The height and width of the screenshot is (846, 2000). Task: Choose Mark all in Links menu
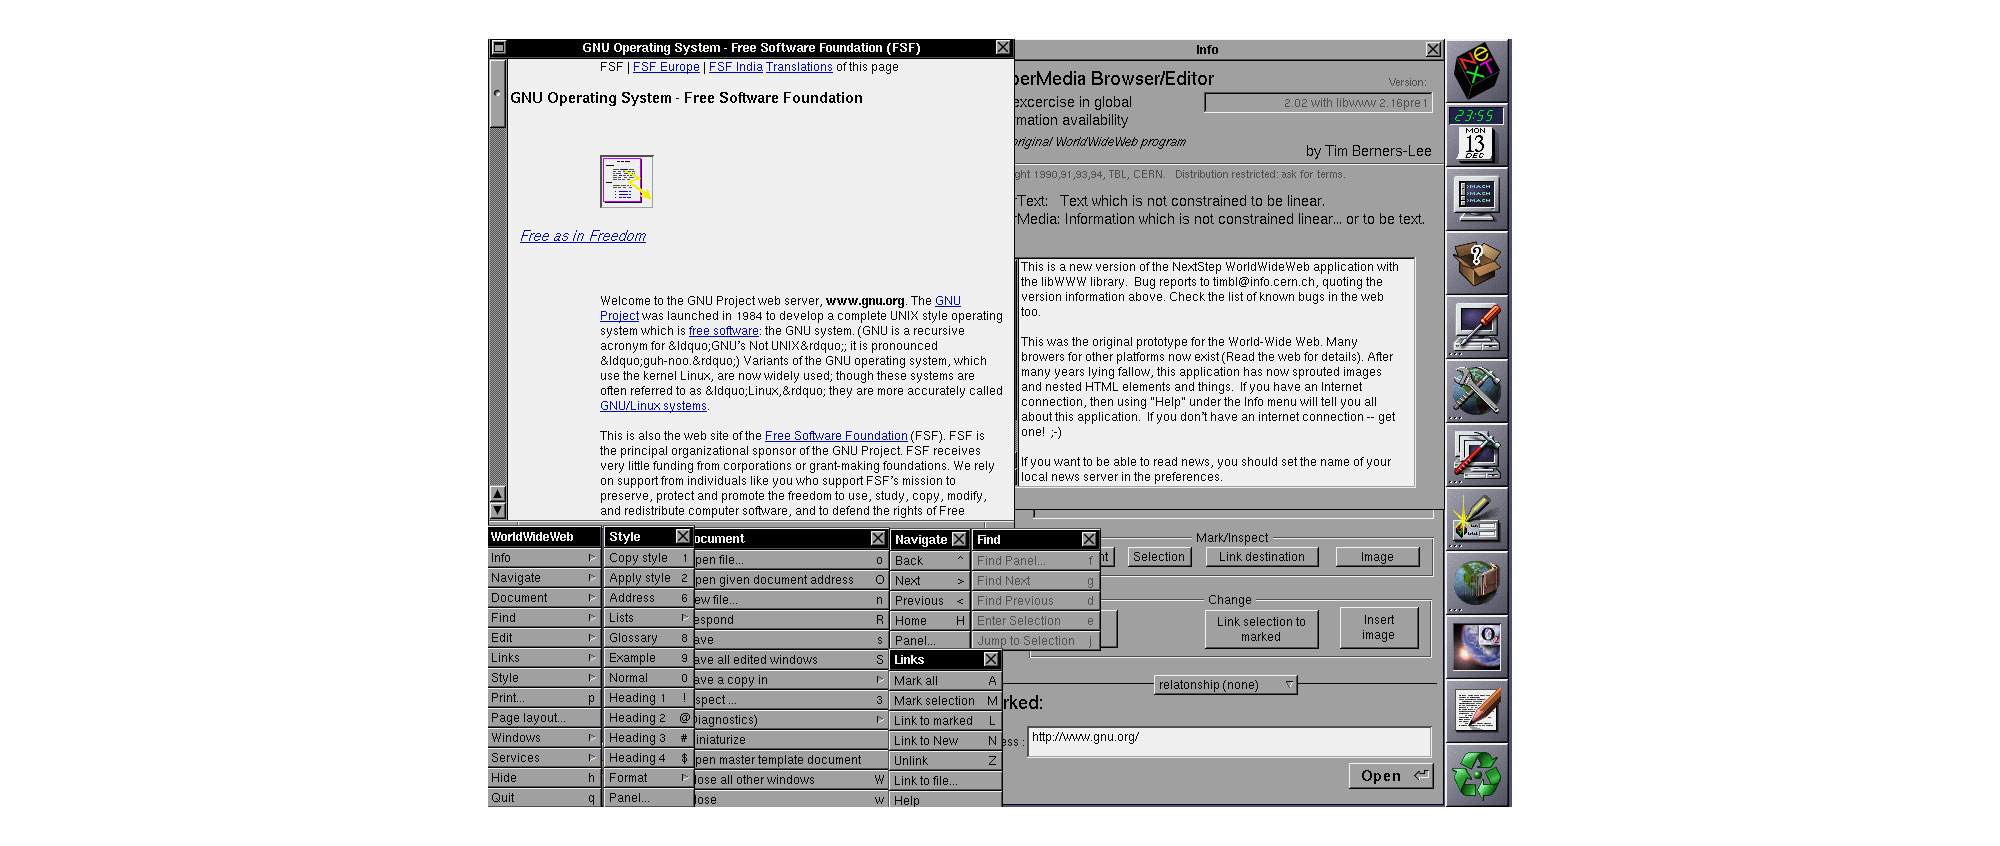[945, 681]
